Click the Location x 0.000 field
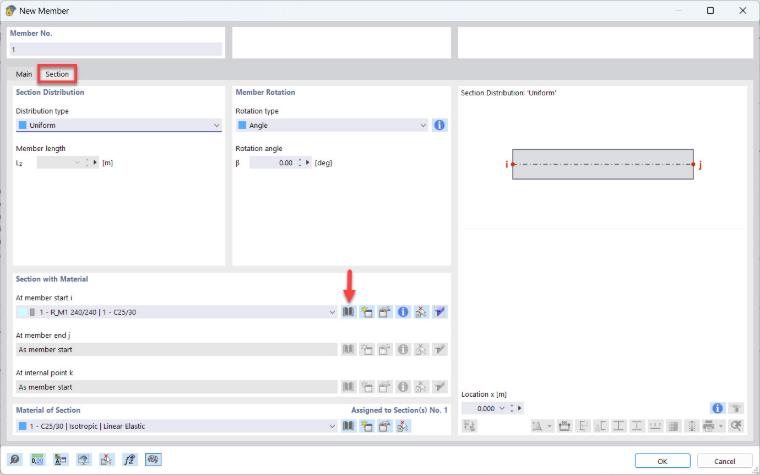This screenshot has height=475, width=760. tap(480, 409)
